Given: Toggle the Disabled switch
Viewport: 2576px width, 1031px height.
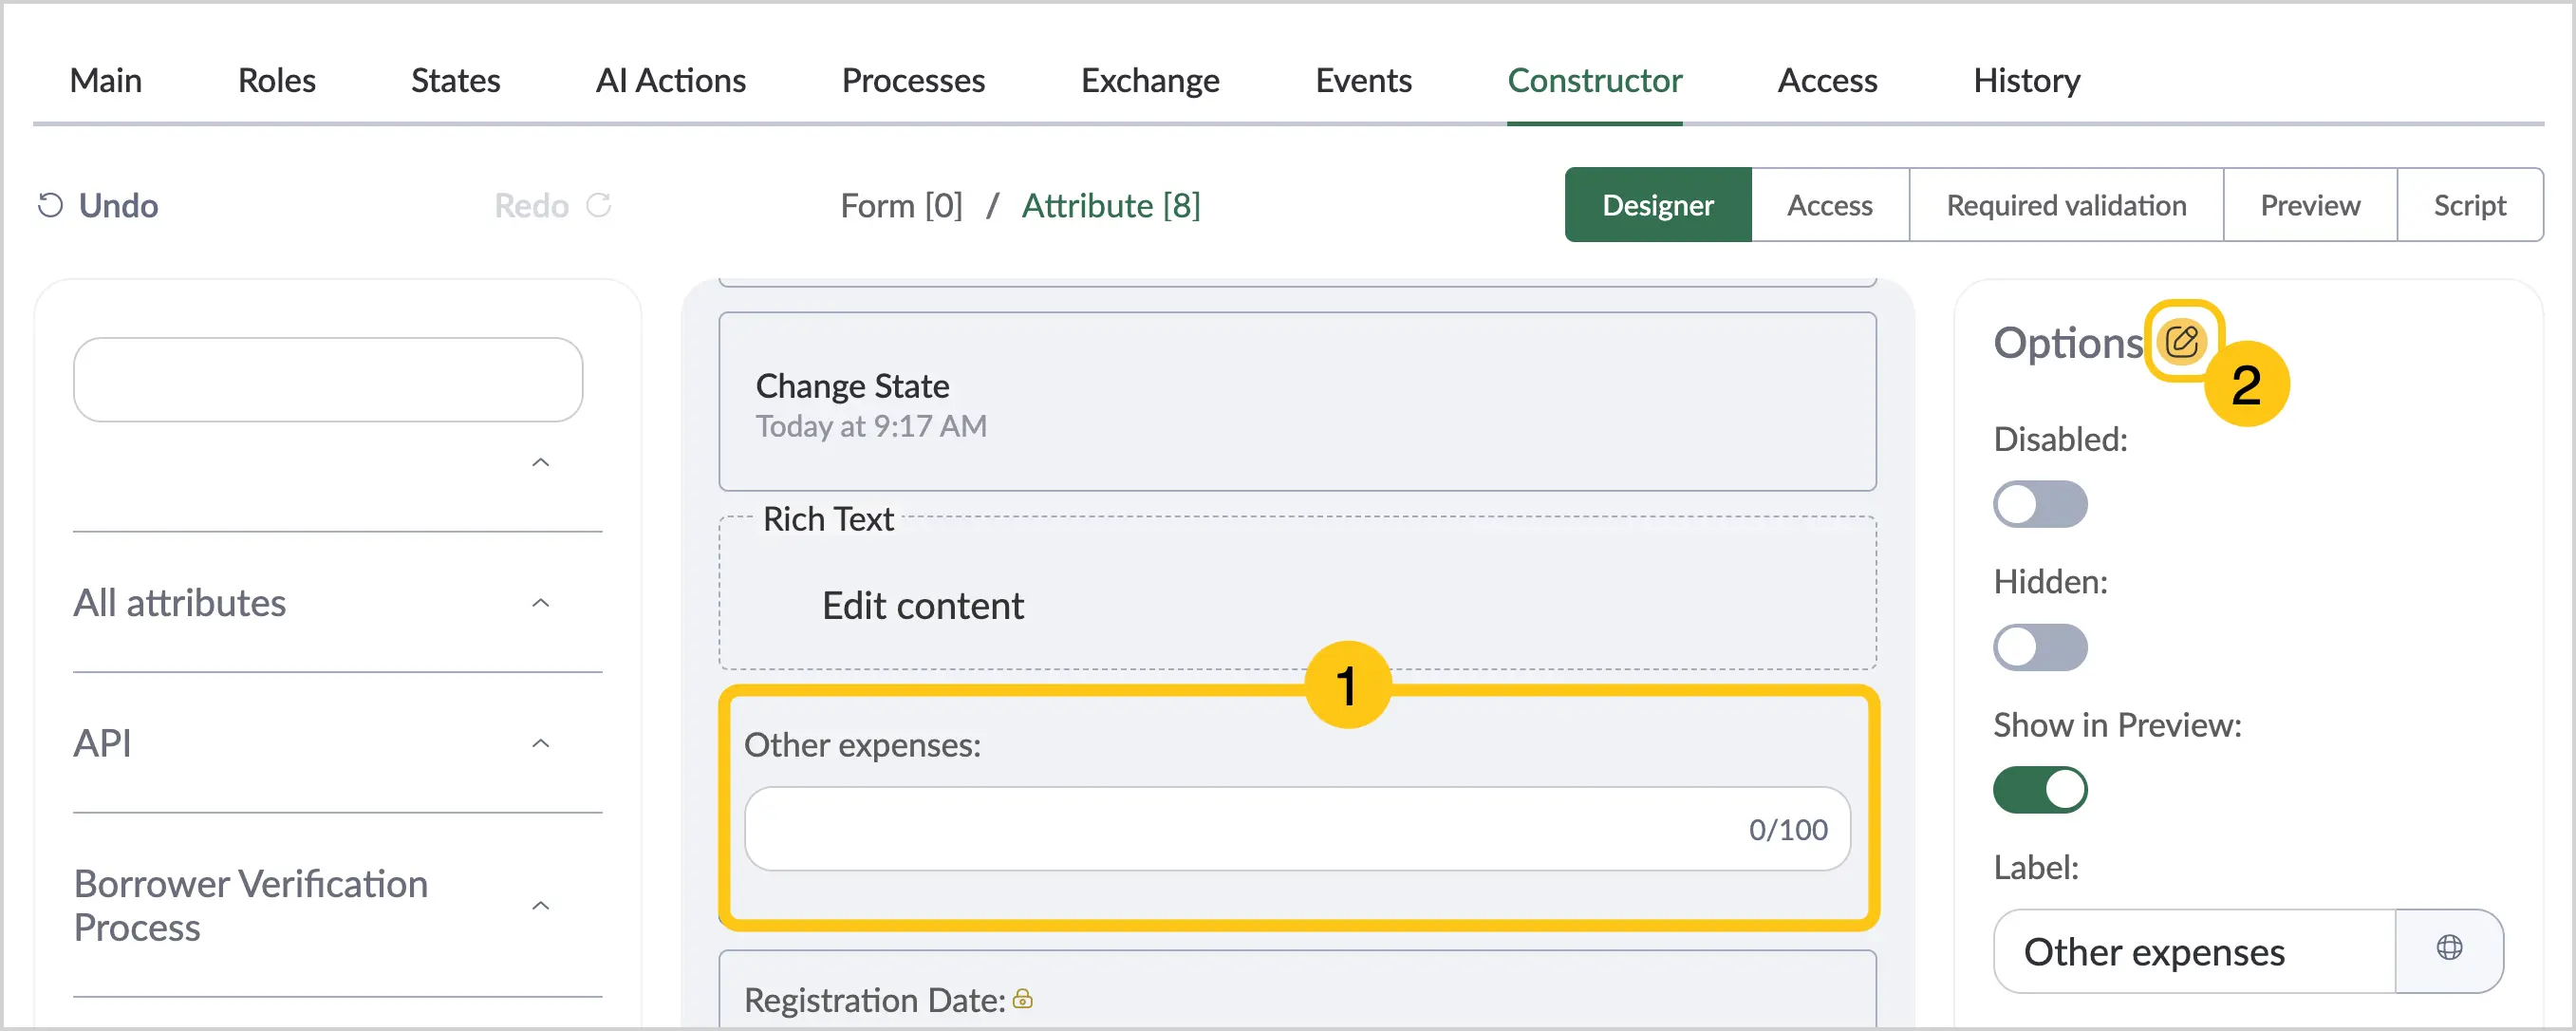Looking at the screenshot, I should [2040, 504].
